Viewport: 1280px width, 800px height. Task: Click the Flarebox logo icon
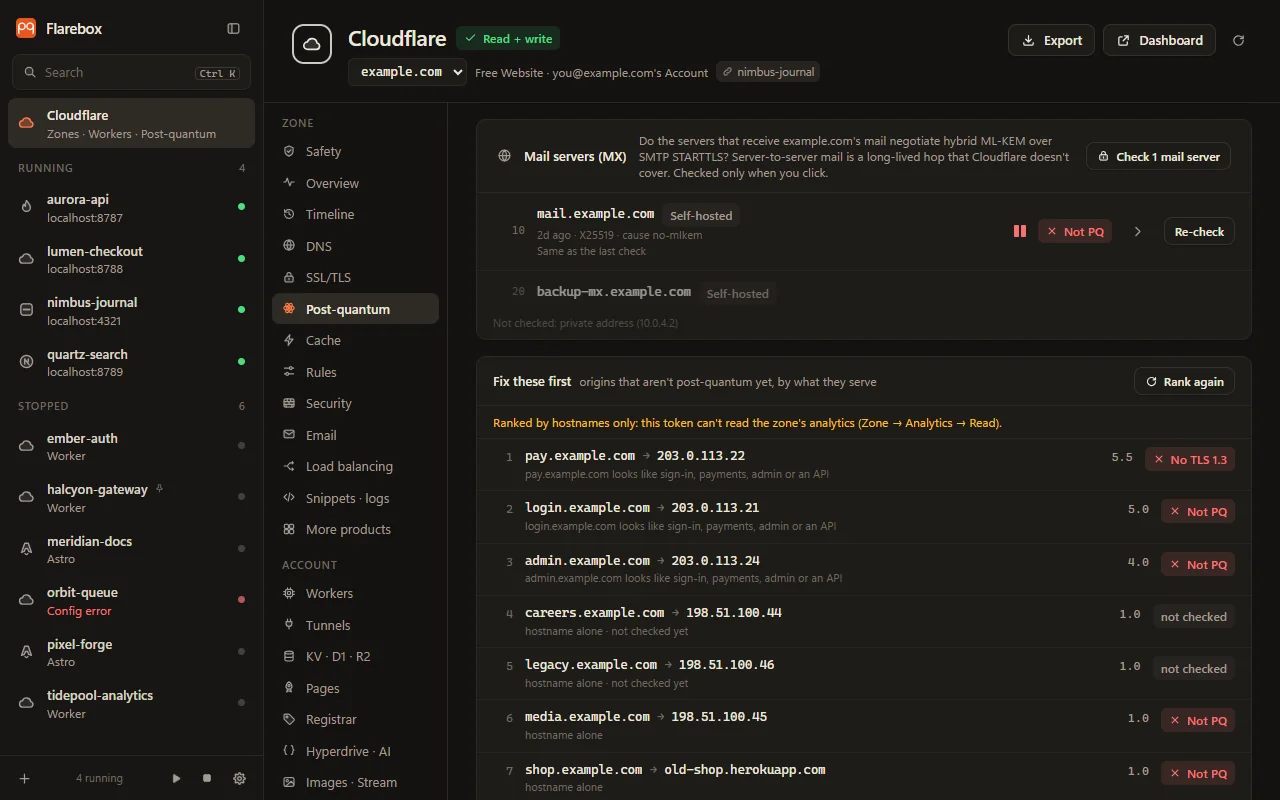(x=26, y=29)
